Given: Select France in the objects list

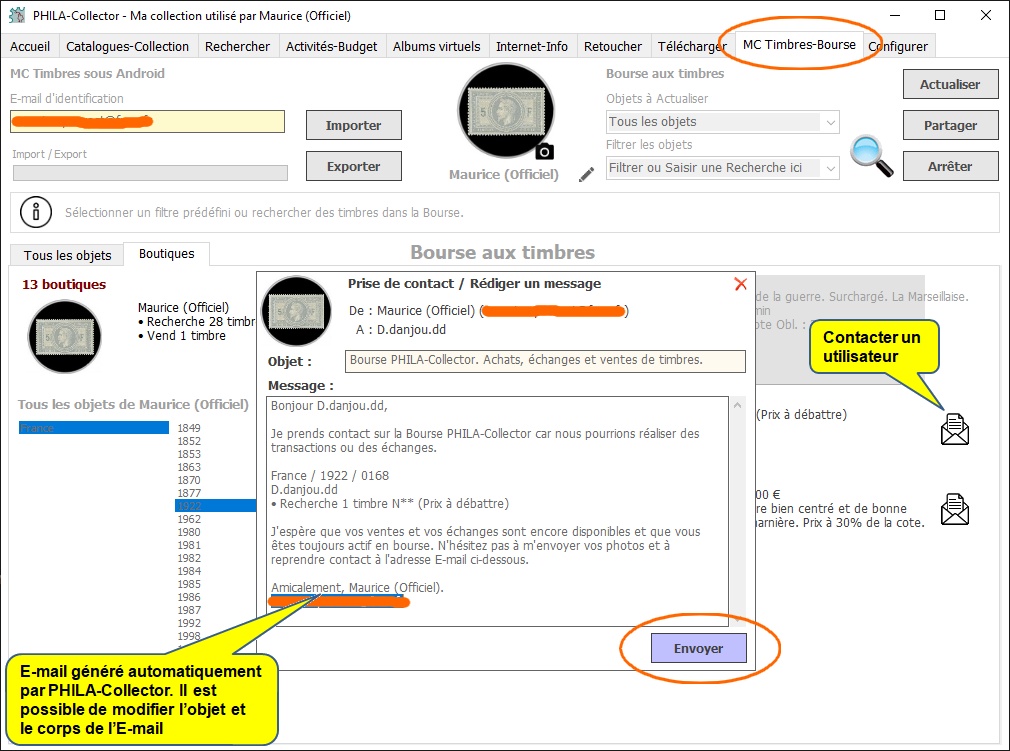Looking at the screenshot, I should coord(94,428).
